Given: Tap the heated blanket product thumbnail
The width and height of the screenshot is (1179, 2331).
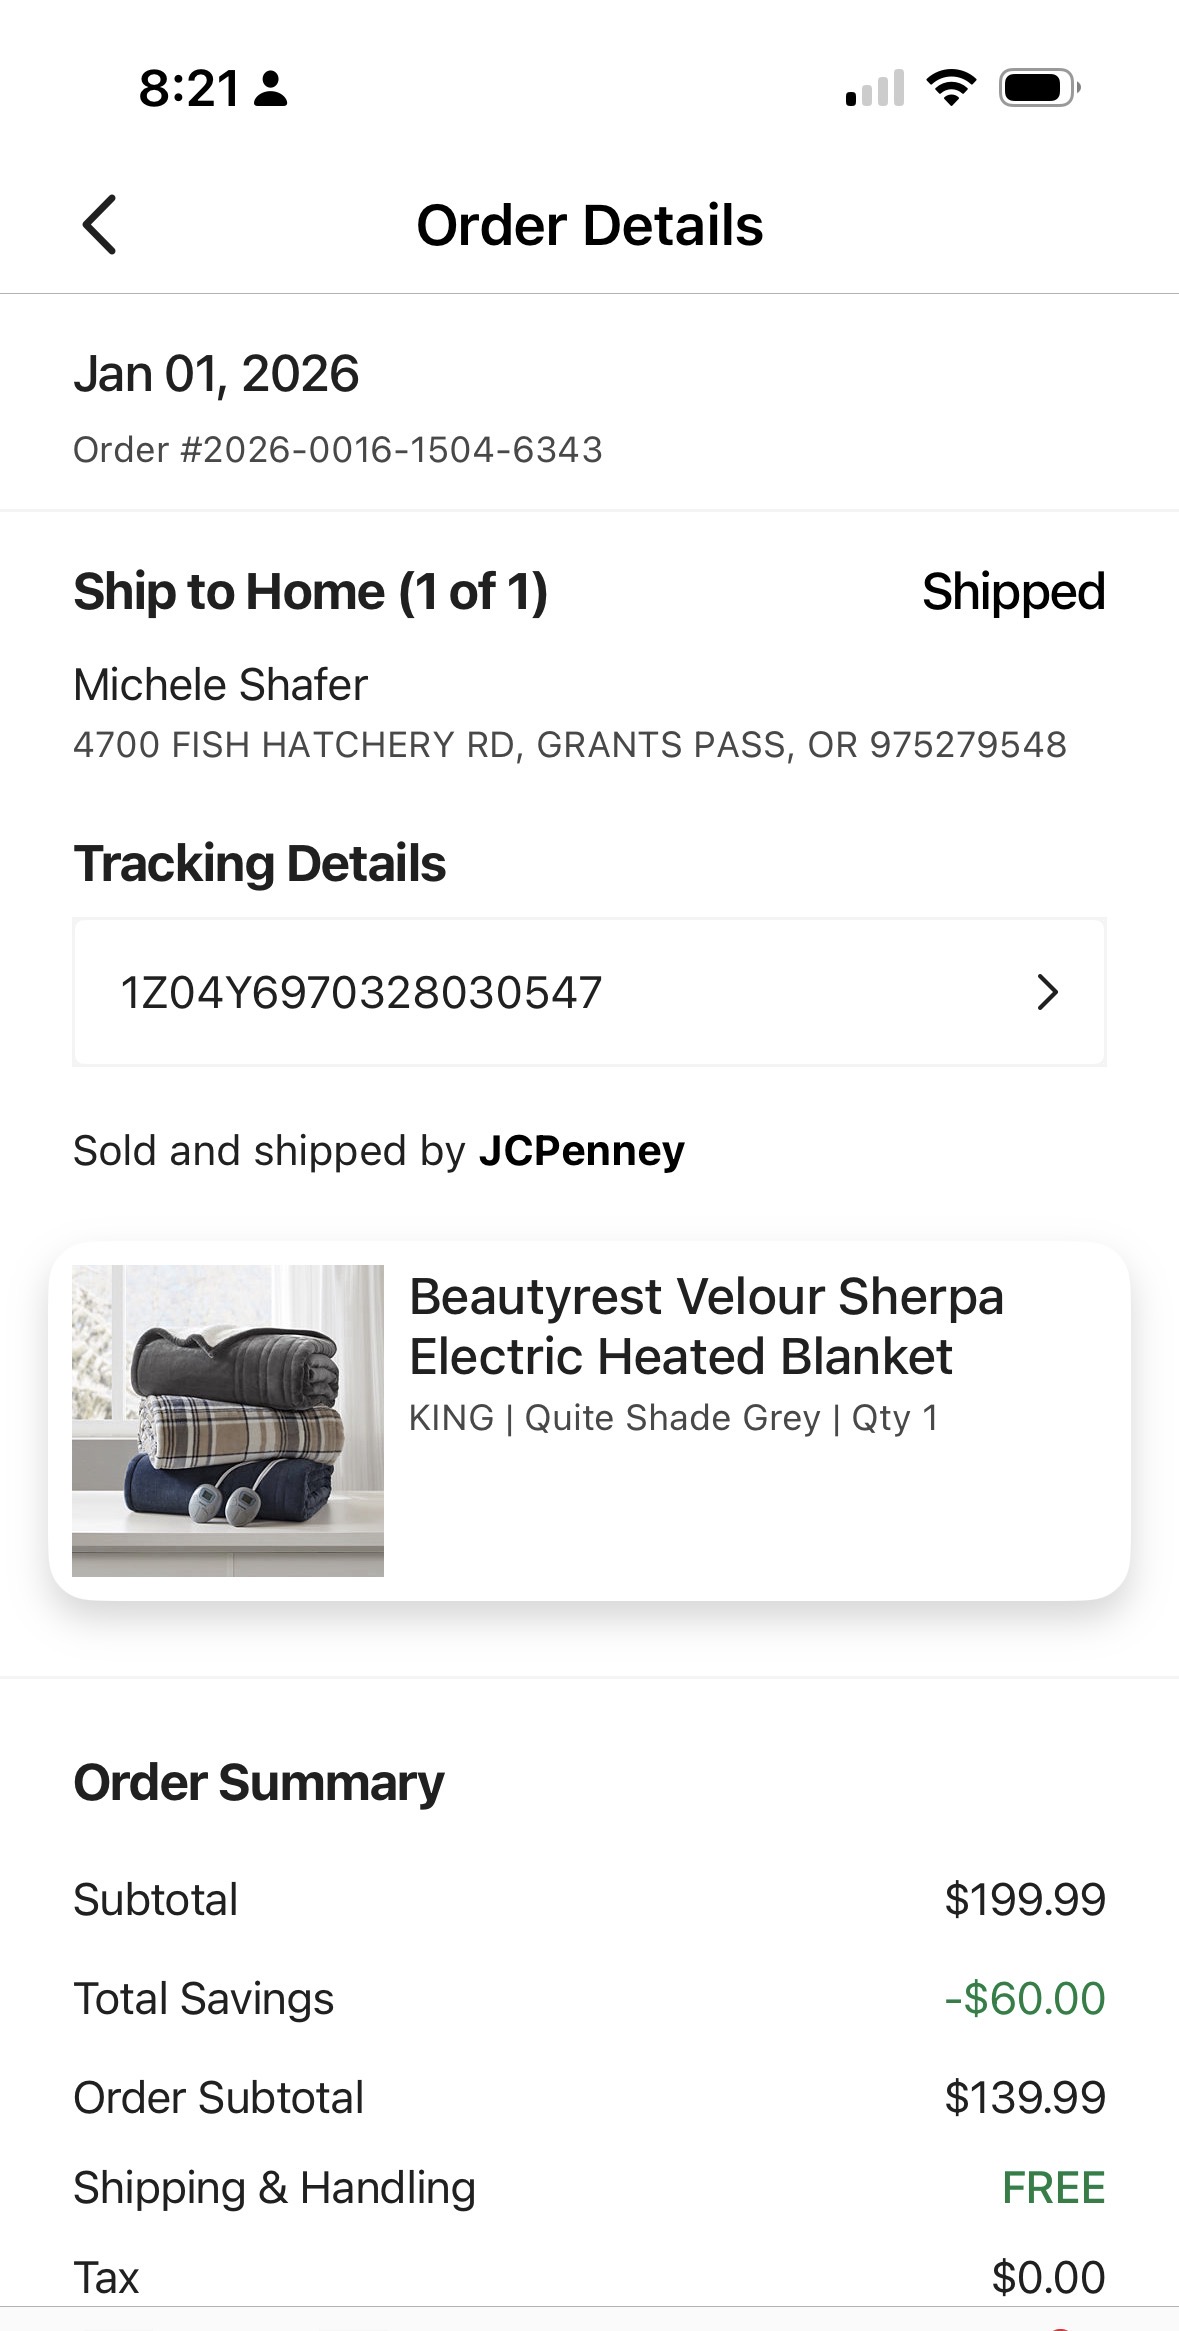Looking at the screenshot, I should click(228, 1420).
